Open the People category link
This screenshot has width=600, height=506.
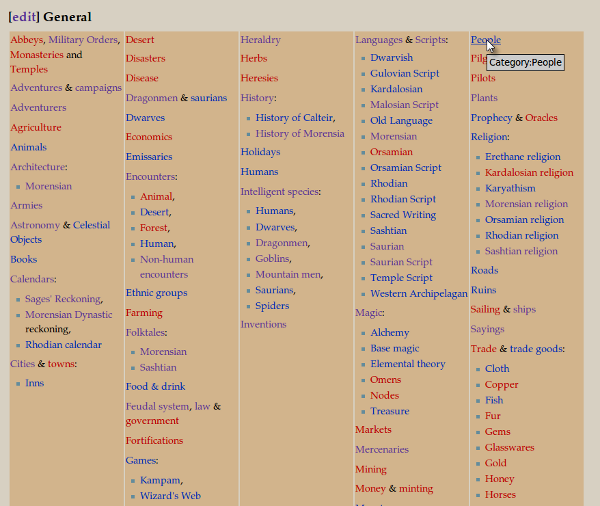(485, 40)
